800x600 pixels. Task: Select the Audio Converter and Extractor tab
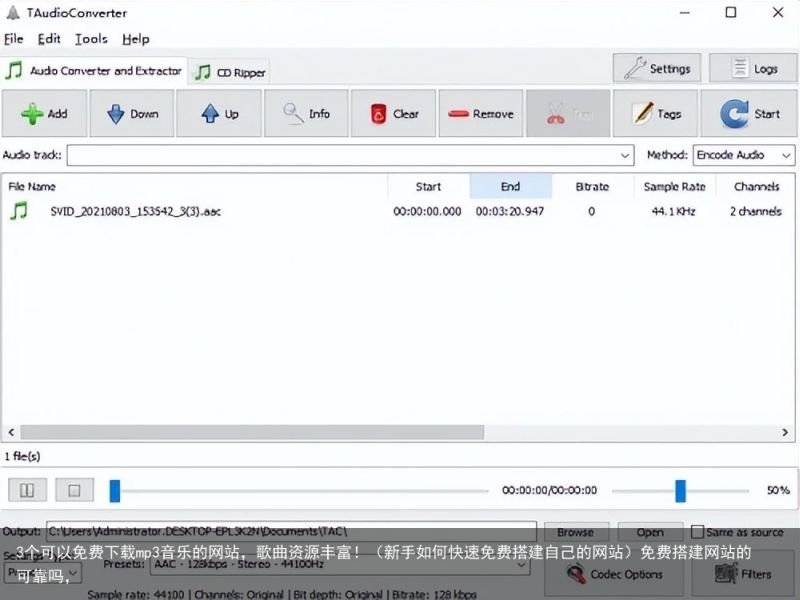[94, 70]
